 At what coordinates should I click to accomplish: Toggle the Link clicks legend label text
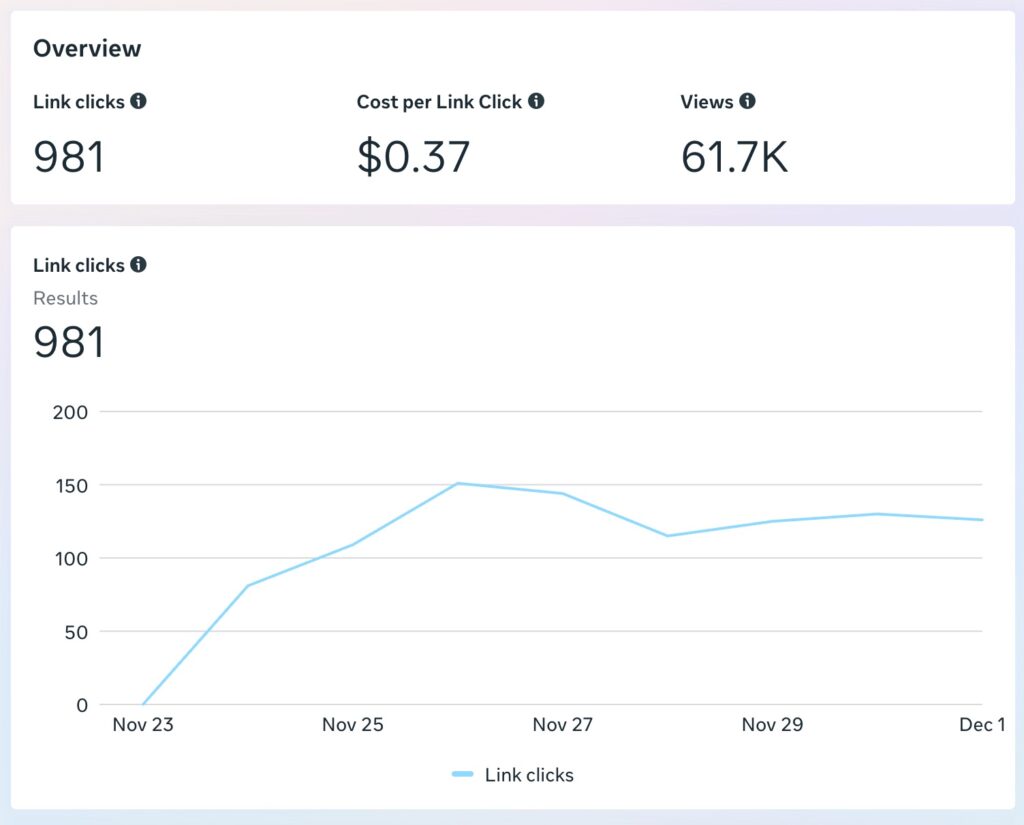pos(529,775)
